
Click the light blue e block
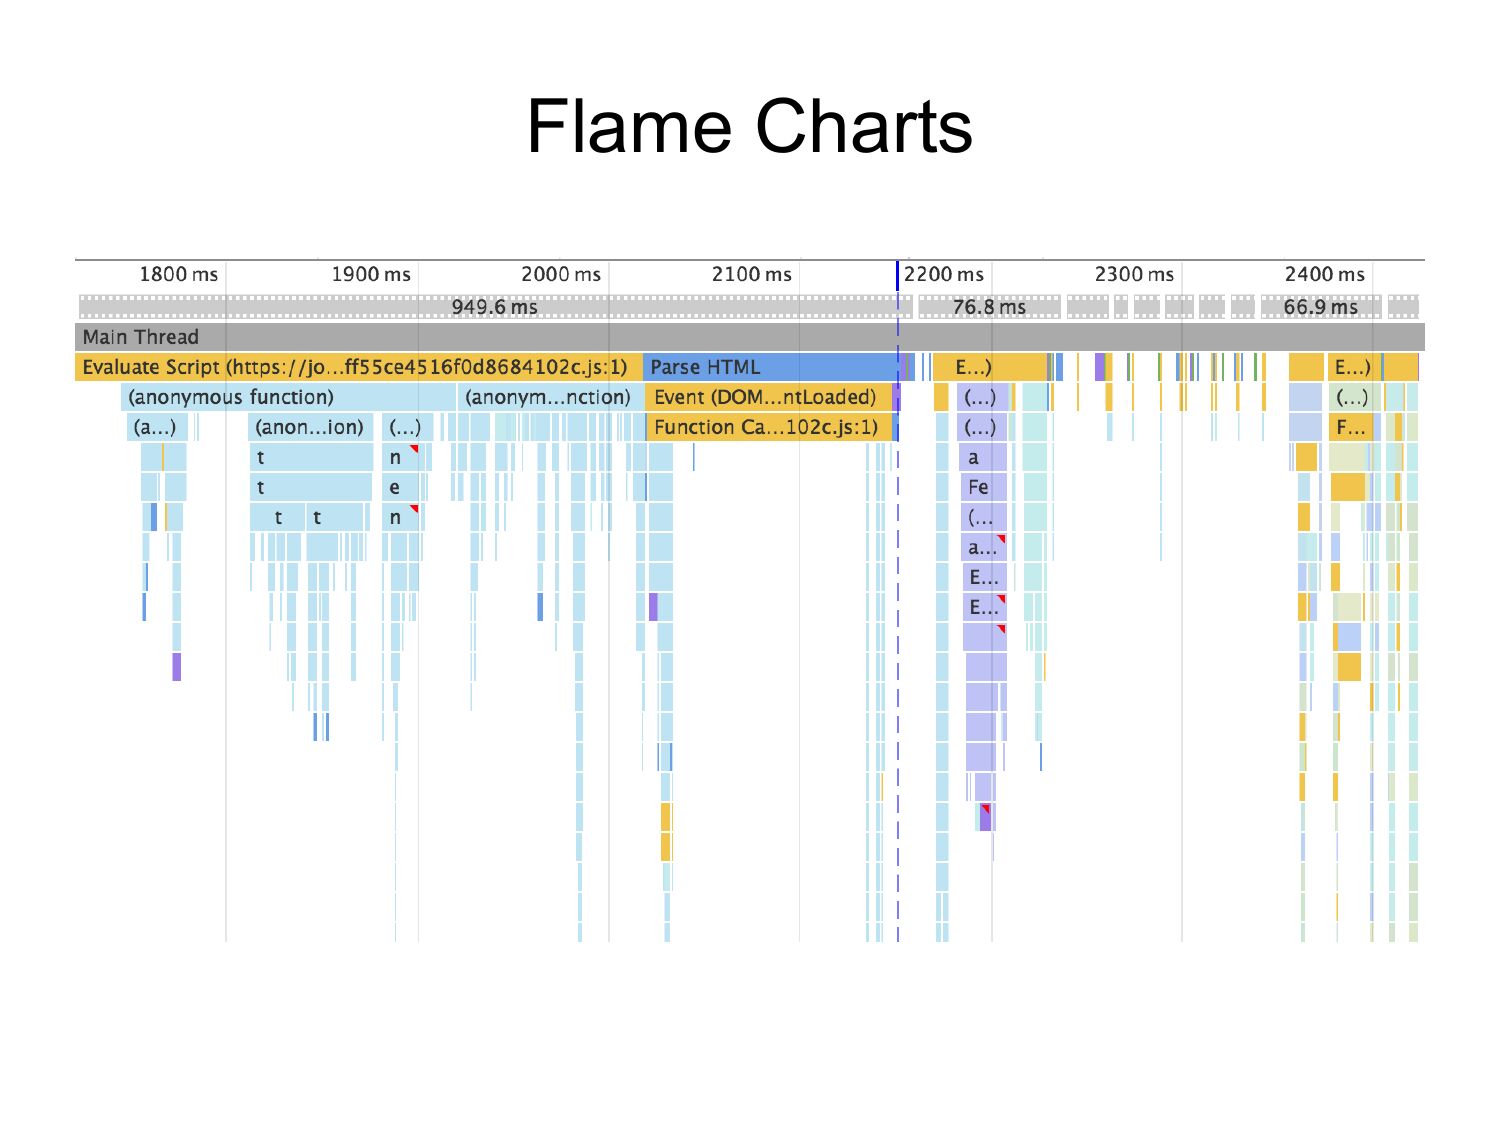click(400, 487)
